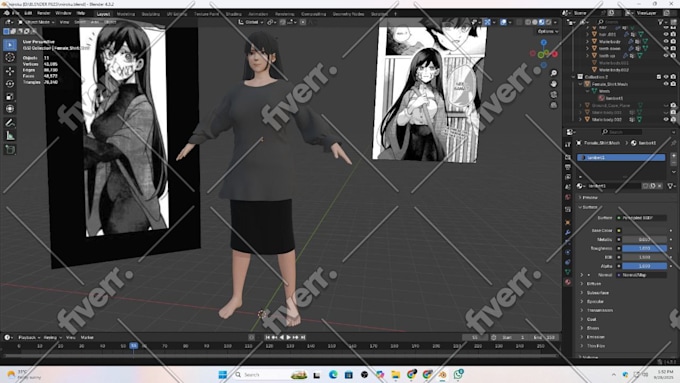Collapse Collection 2 in outliner
Screen dimensions: 680x383
(x=574, y=77)
